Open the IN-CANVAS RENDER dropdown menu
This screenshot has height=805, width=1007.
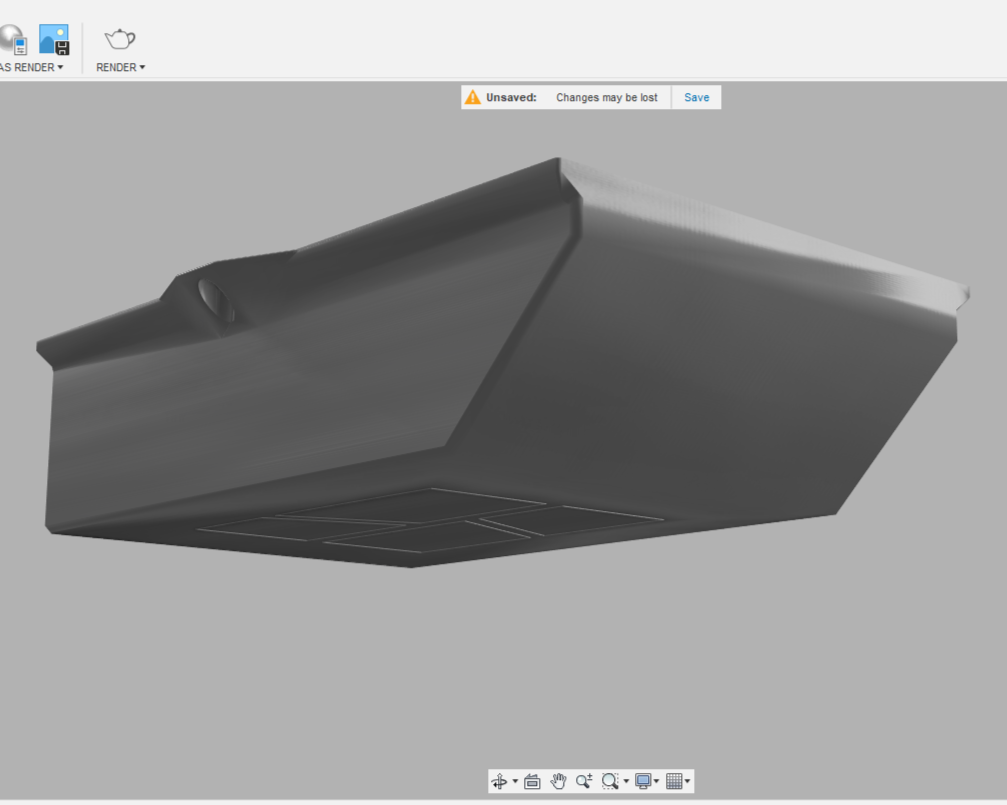pos(31,67)
